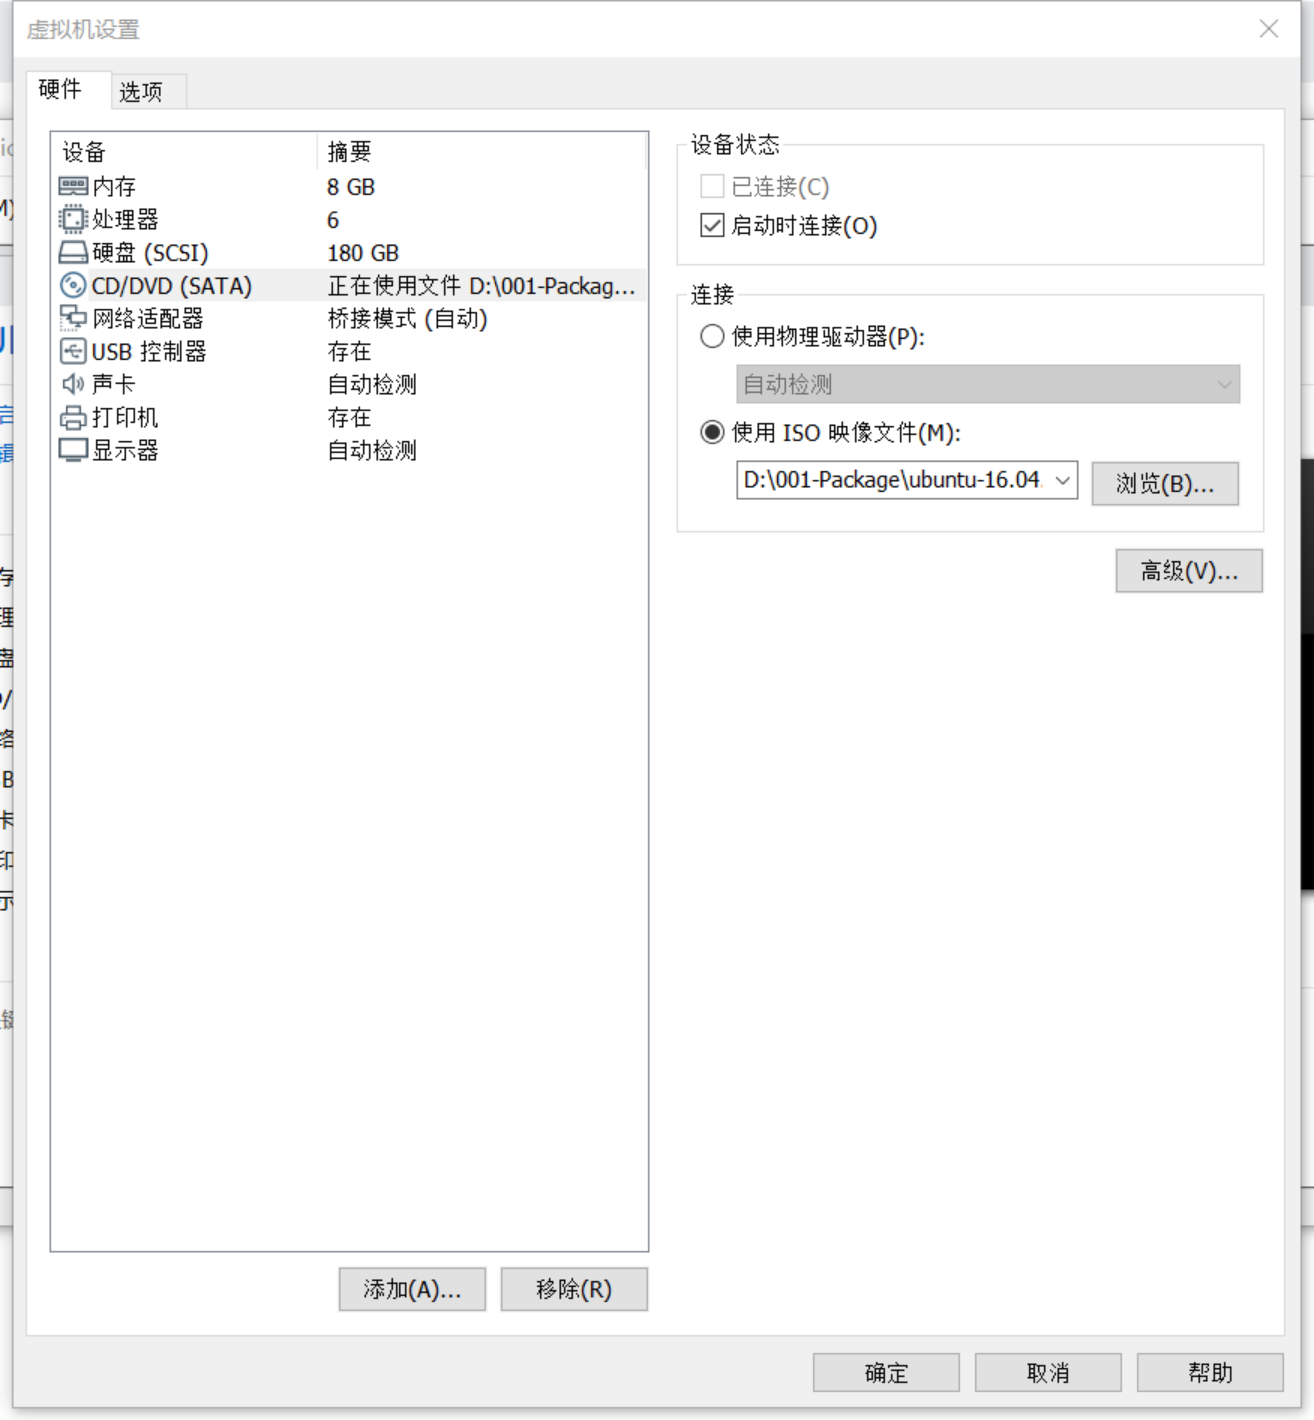1314x1420 pixels.
Task: Click the printer (打印机) icon
Action: (x=73, y=417)
